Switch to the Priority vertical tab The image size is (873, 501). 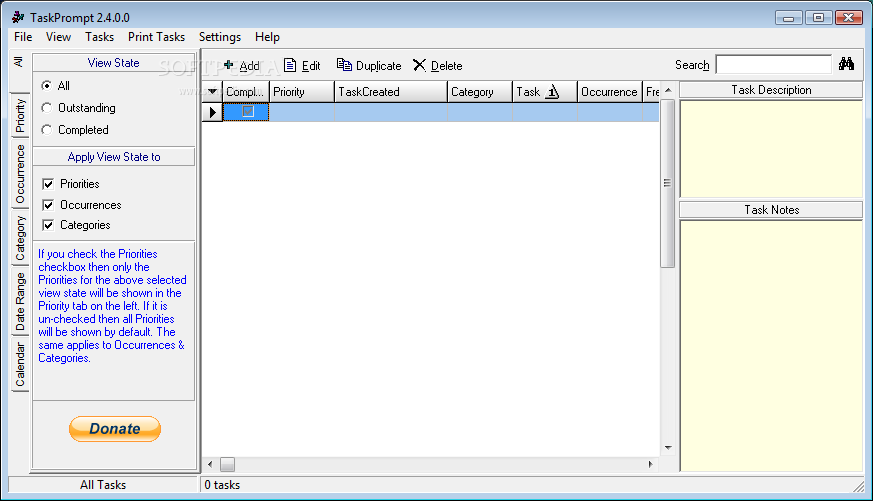coord(20,115)
